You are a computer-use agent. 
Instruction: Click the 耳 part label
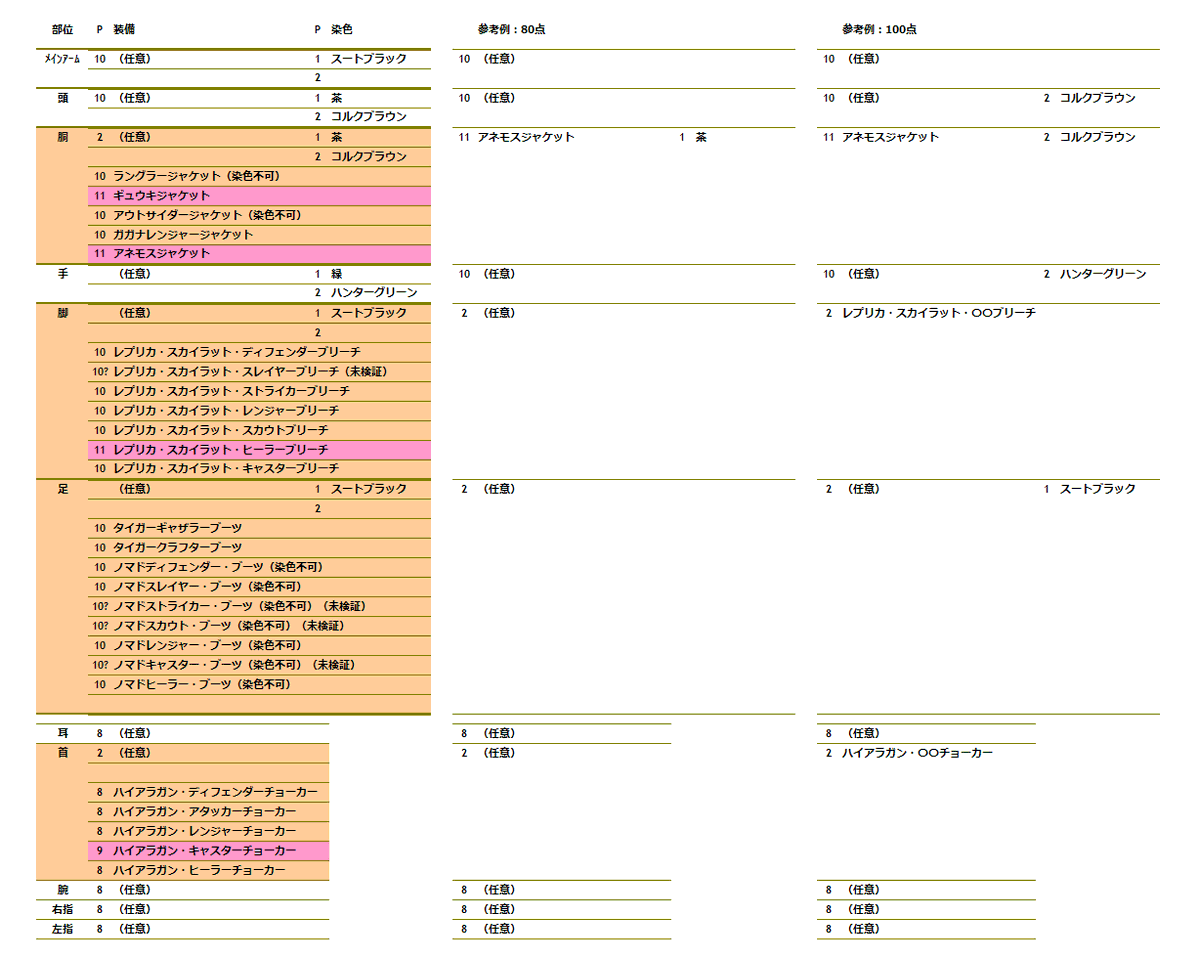(62, 733)
